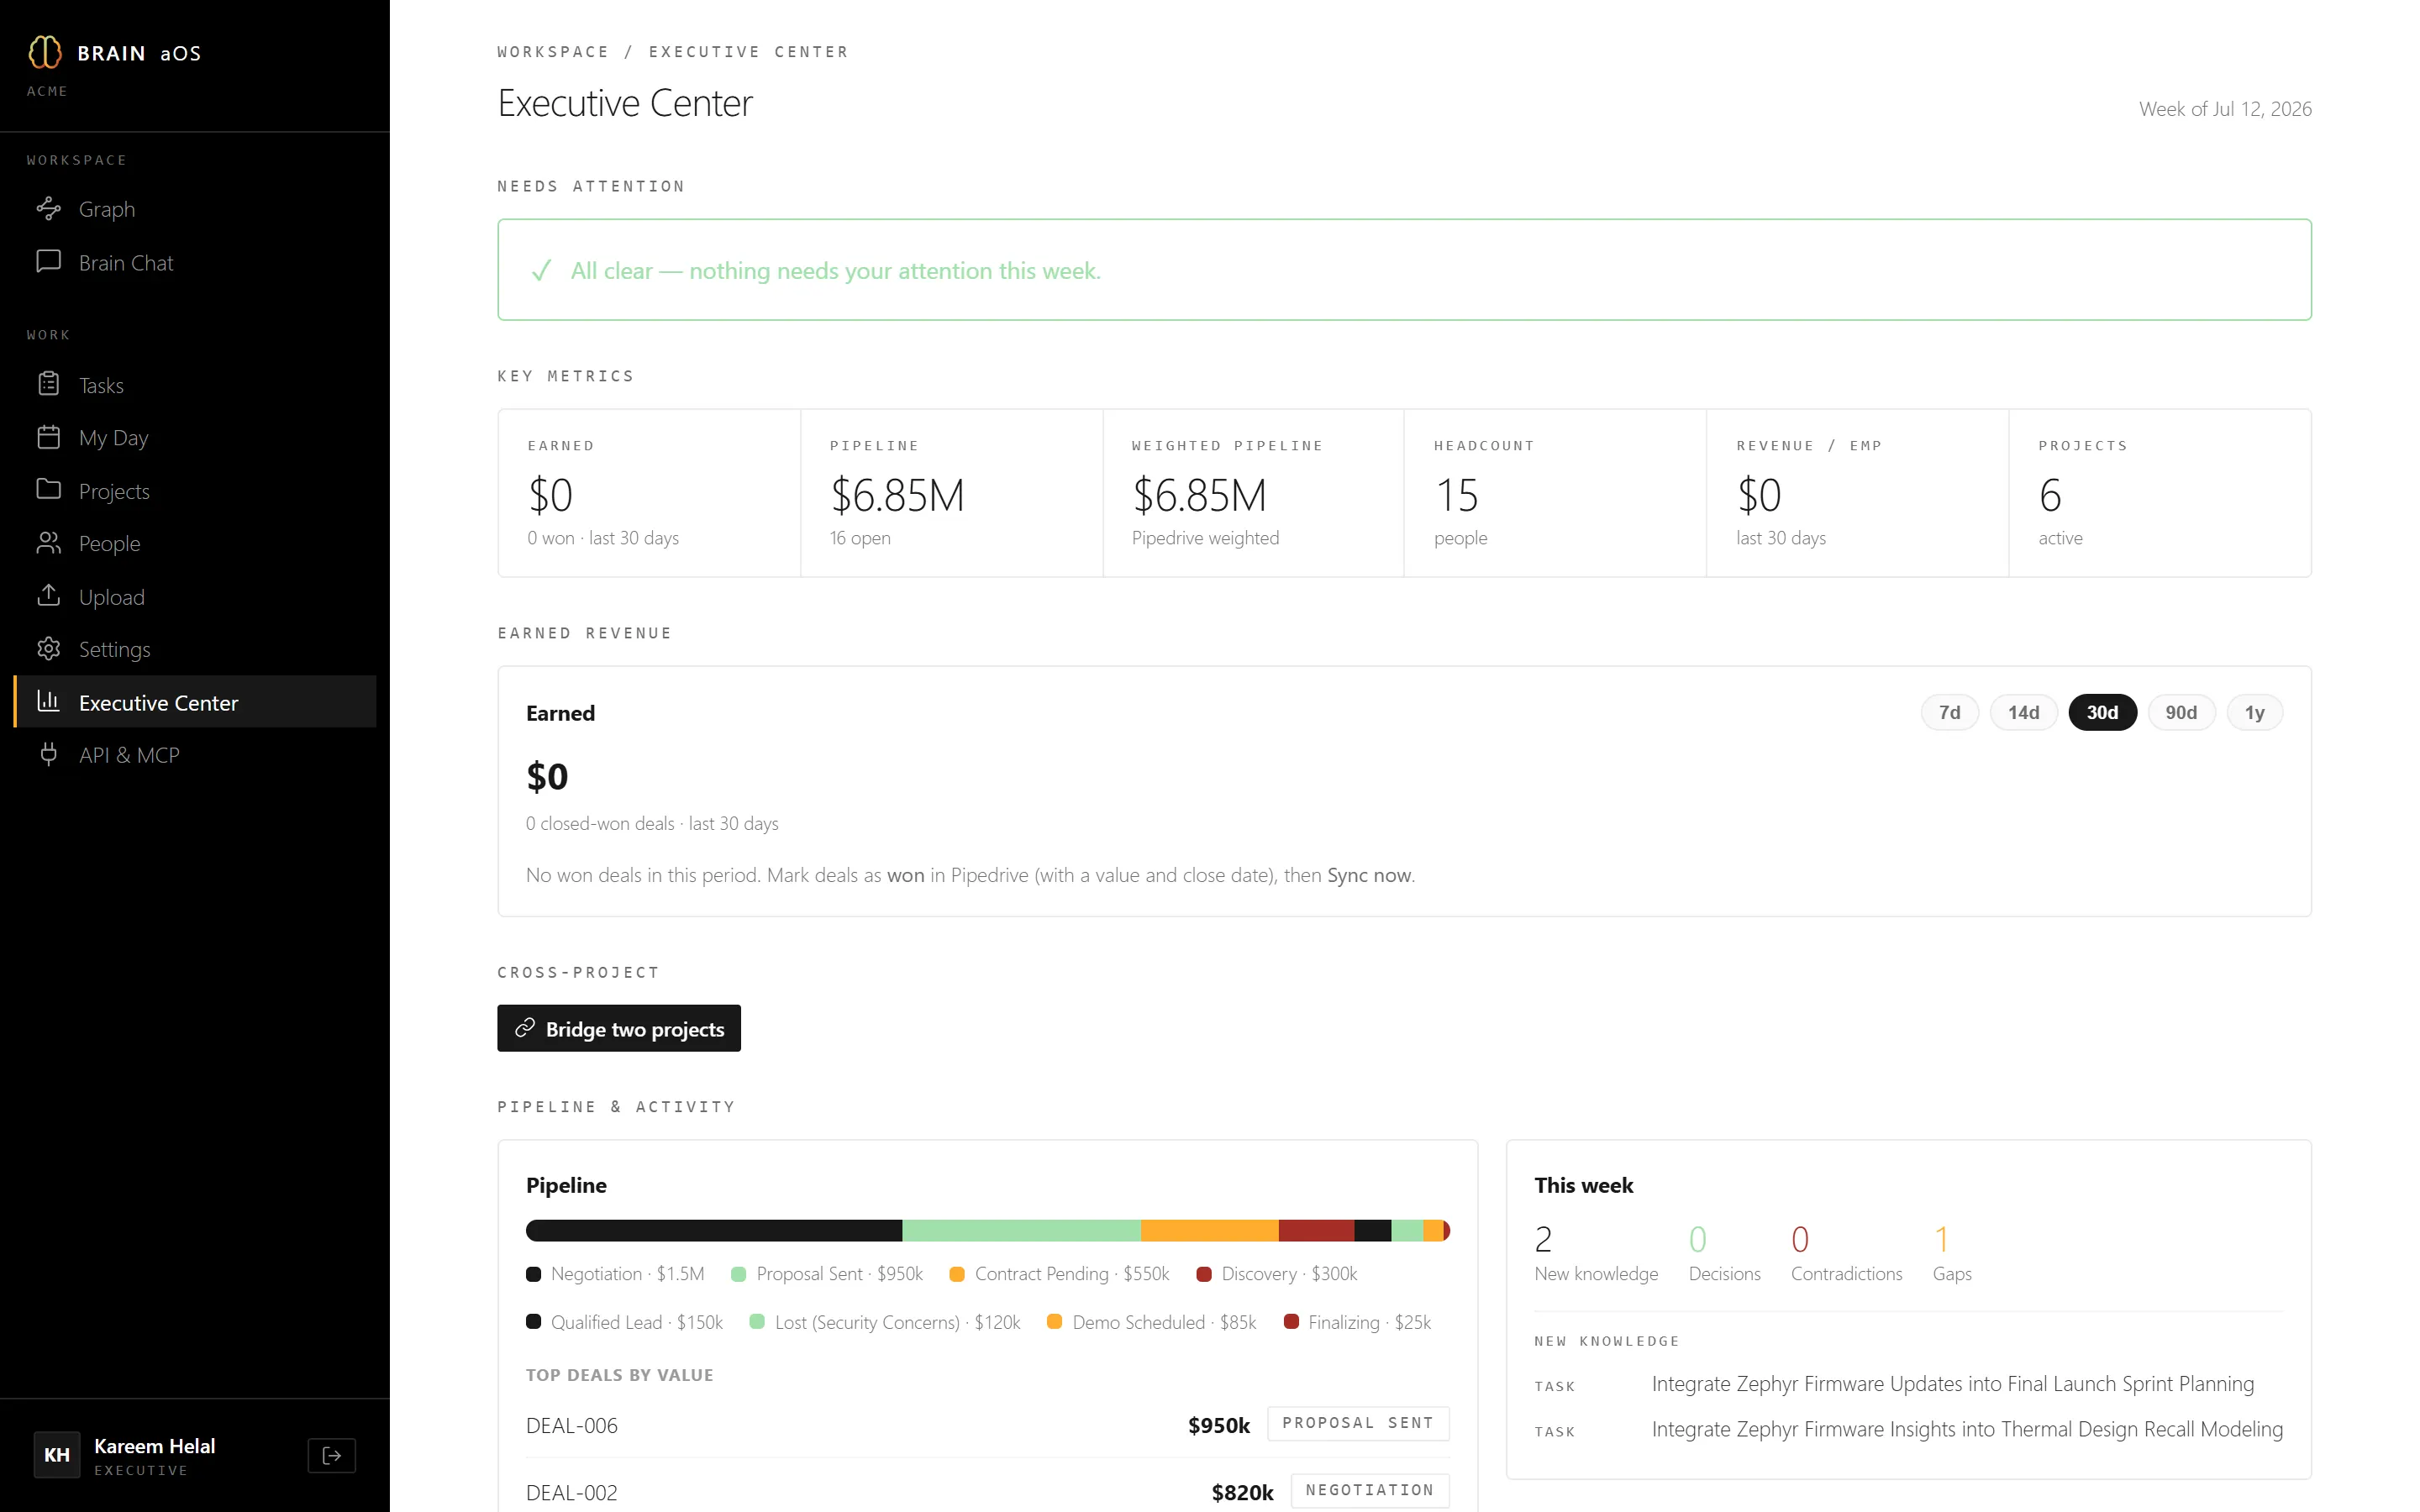Select the 7d earned range

[1949, 713]
